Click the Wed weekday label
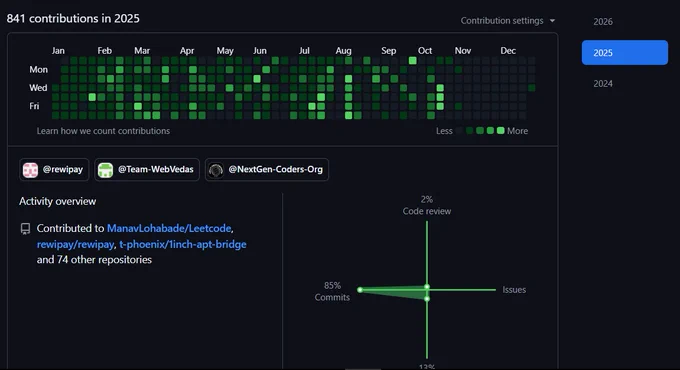This screenshot has width=680, height=370. [38, 88]
